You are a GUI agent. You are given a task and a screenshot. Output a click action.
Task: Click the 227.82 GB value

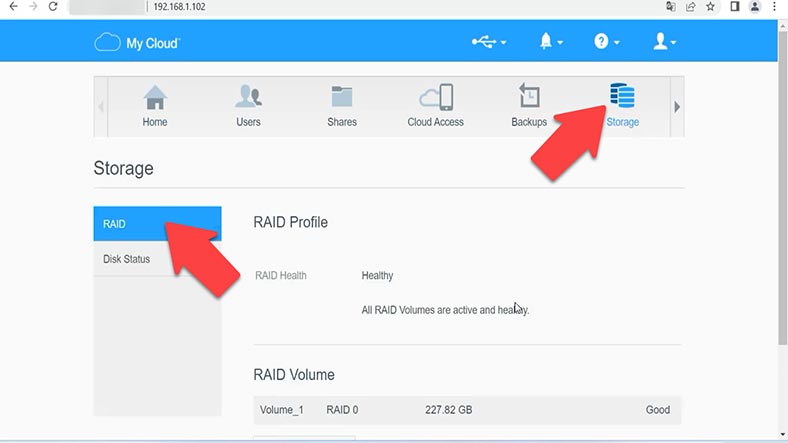(448, 410)
